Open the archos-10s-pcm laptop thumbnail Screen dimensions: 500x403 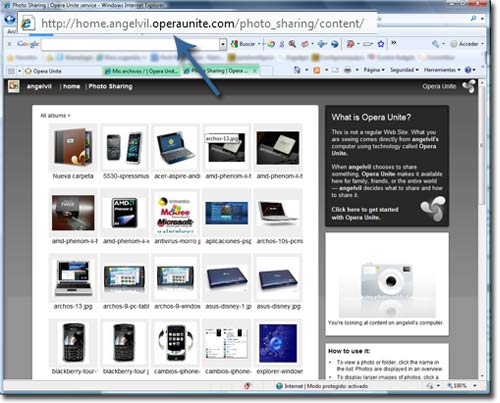tap(278, 213)
